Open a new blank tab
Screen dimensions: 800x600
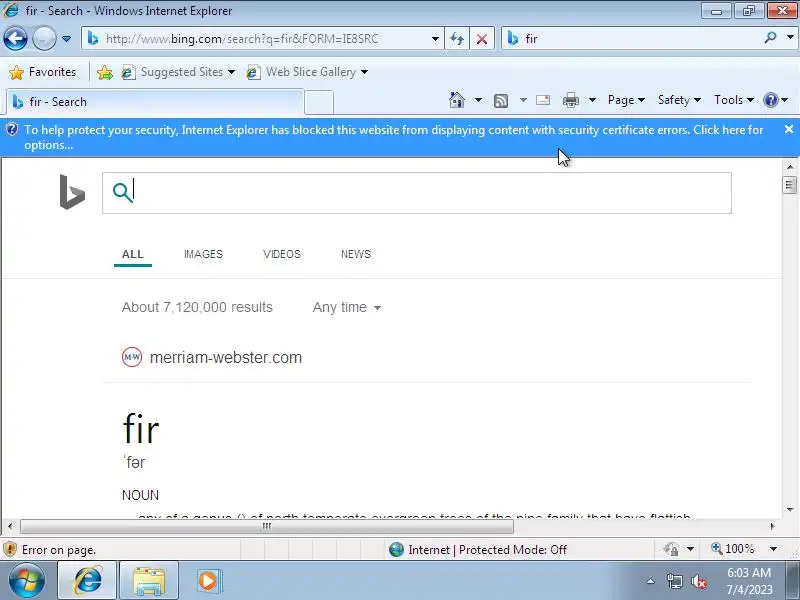click(x=319, y=102)
